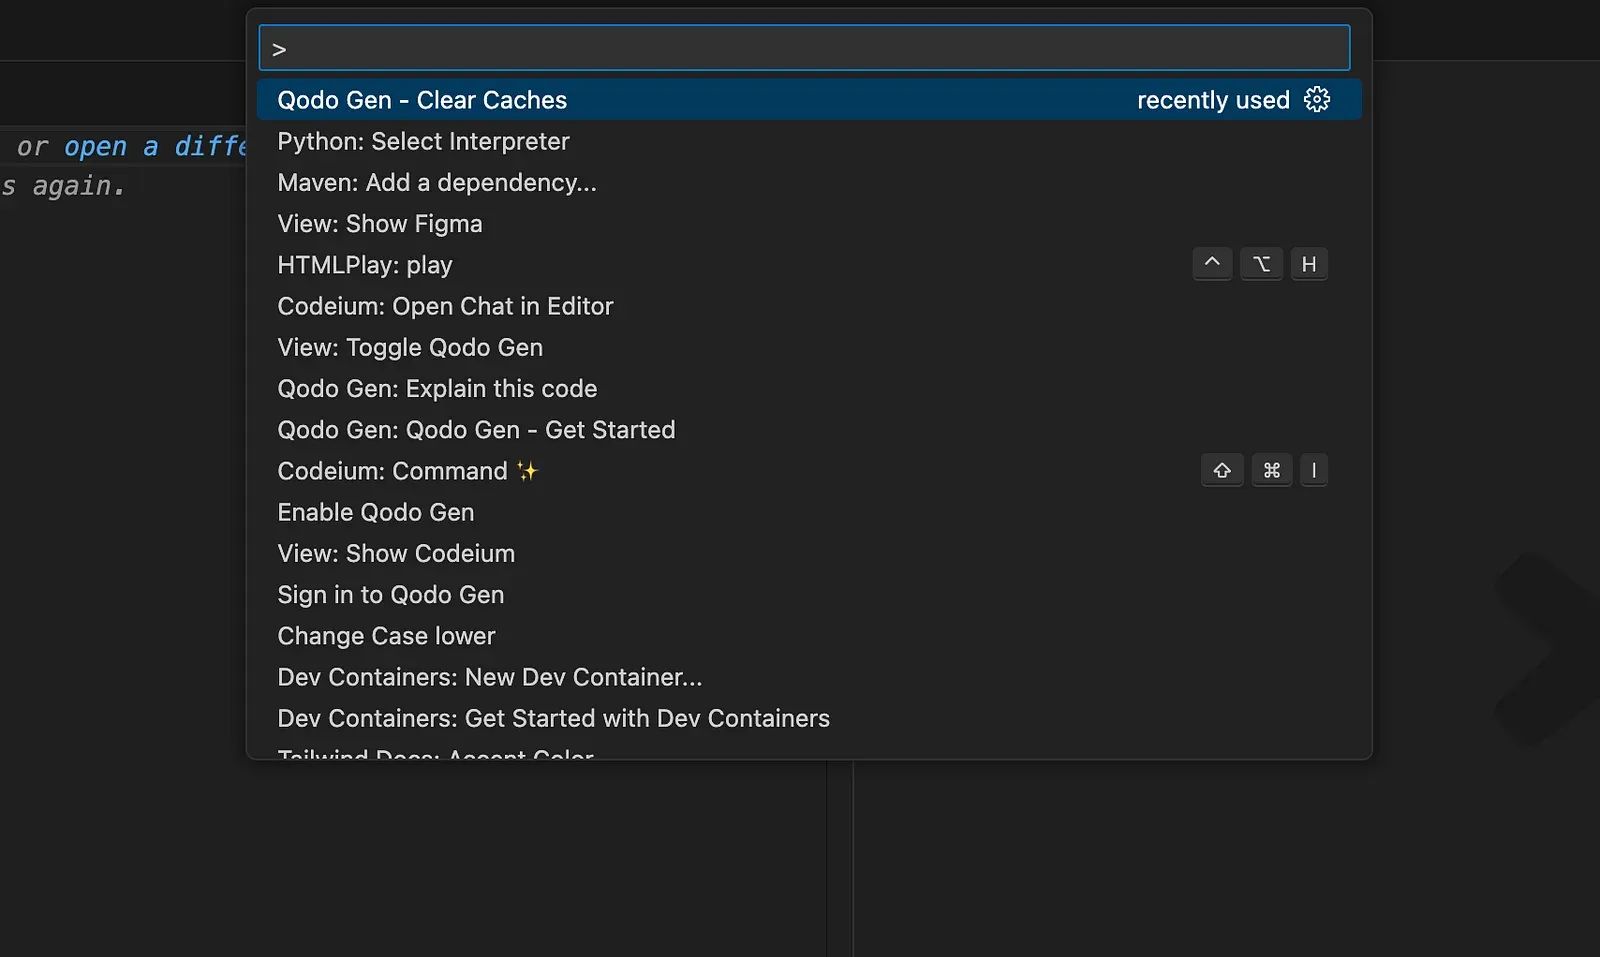Run View: Show Figma command

point(809,223)
